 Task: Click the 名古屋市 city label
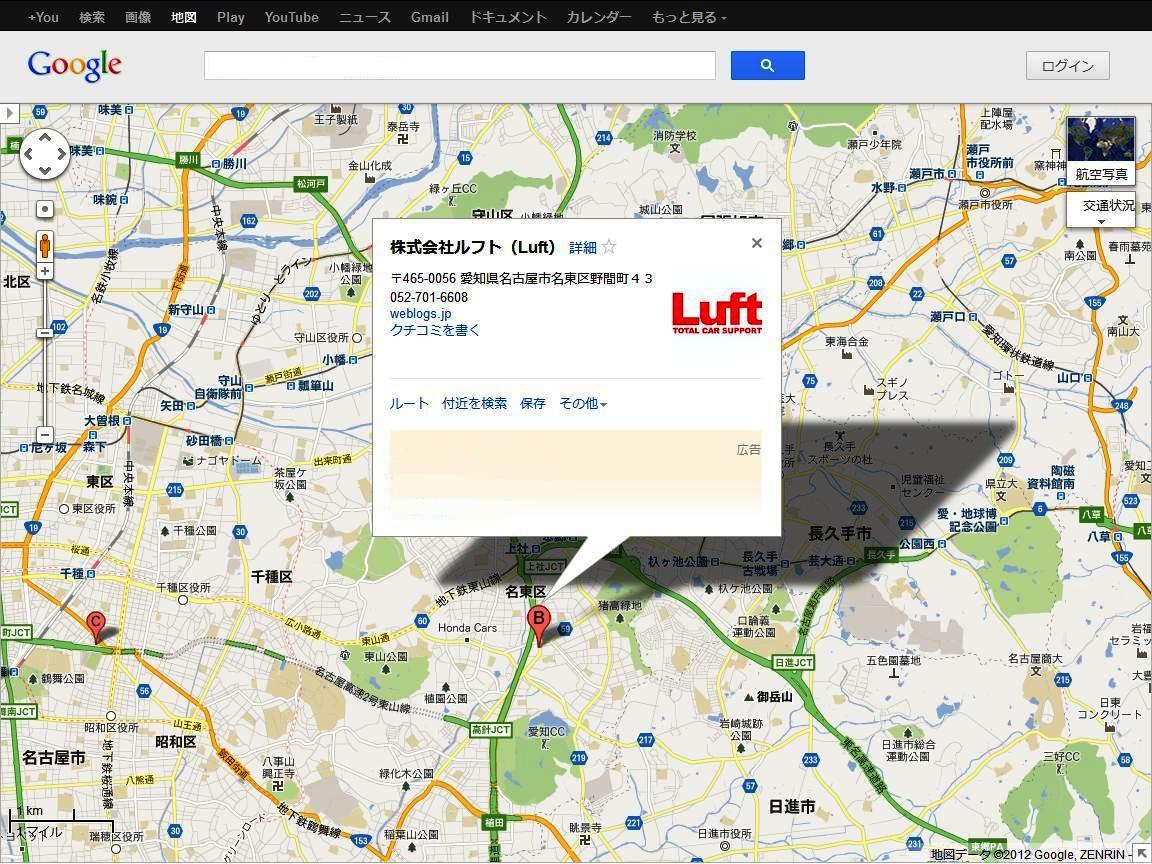(x=54, y=757)
